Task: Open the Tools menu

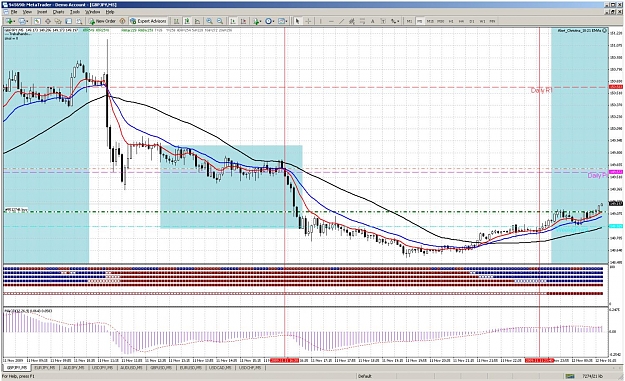Action: click(x=75, y=12)
